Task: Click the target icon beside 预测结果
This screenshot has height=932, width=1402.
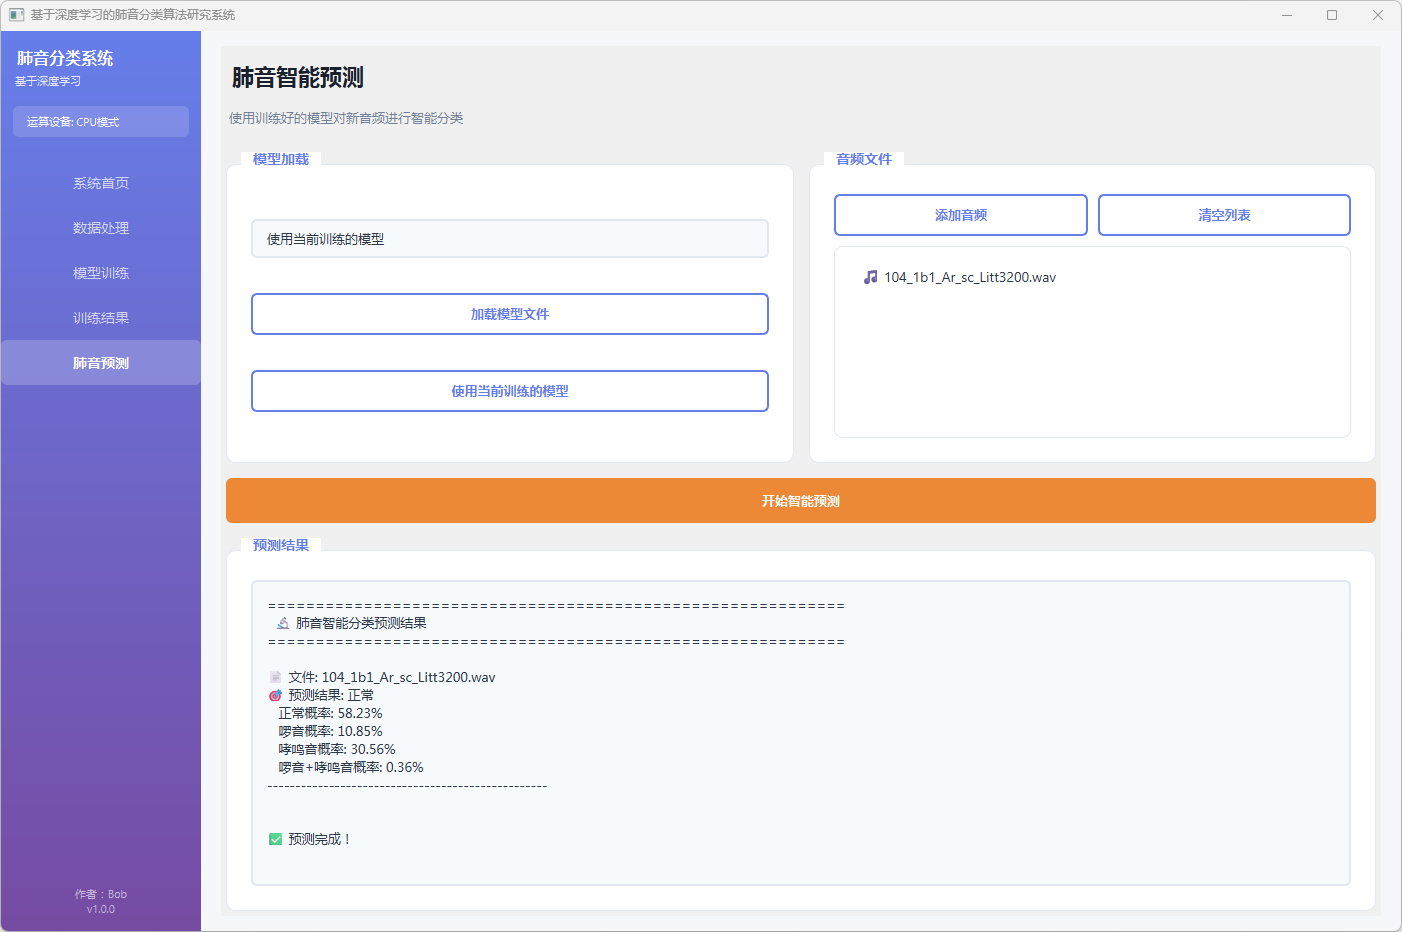Action: 275,695
